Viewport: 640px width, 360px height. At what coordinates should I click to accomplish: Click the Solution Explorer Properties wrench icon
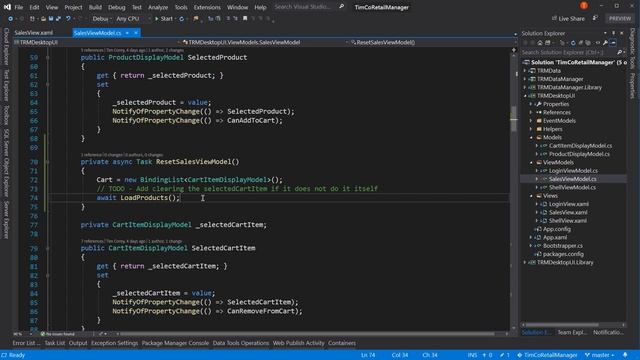pyautogui.click(x=605, y=43)
